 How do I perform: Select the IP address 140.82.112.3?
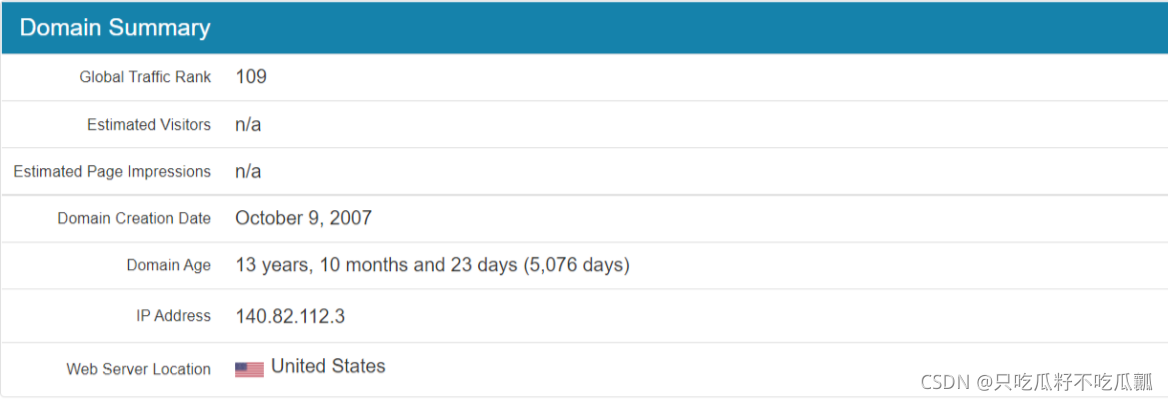point(290,316)
